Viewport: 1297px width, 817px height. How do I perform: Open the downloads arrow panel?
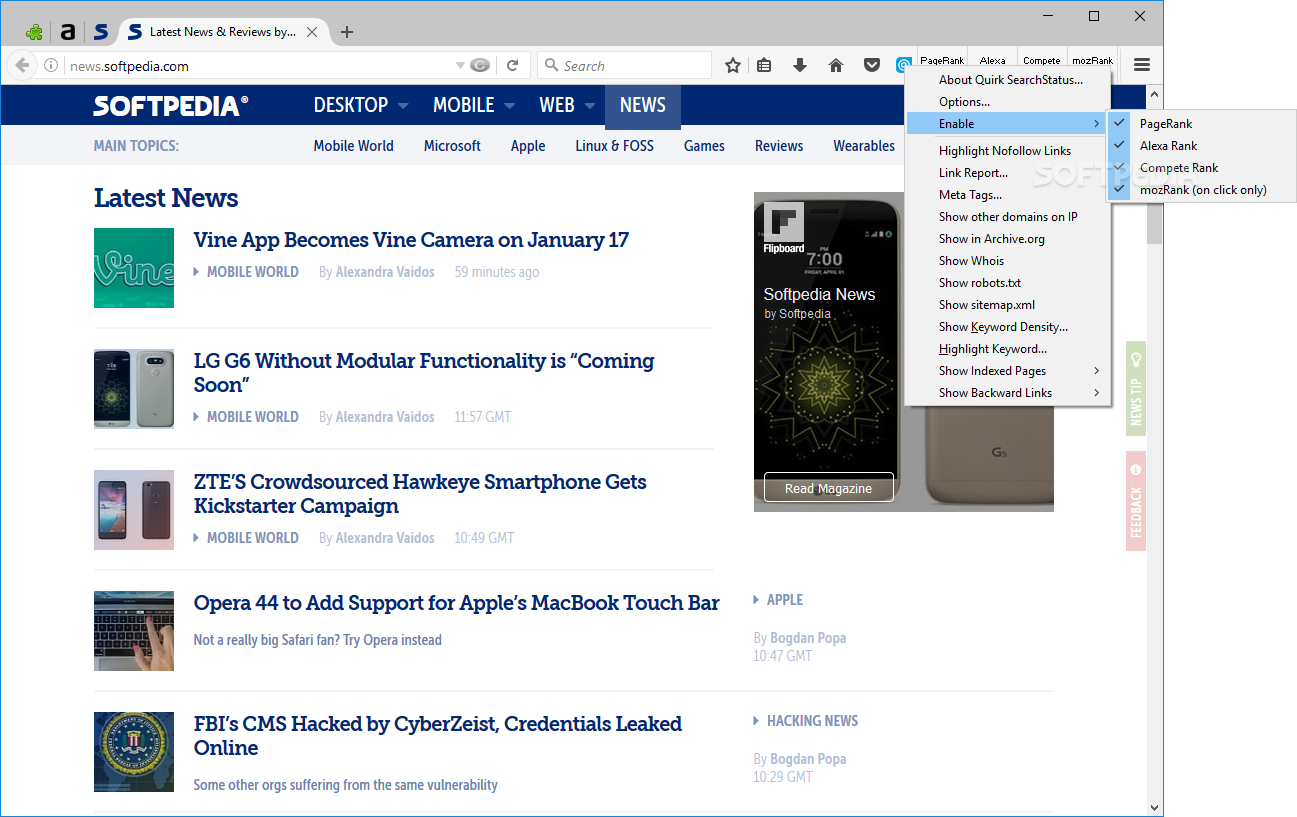(800, 66)
